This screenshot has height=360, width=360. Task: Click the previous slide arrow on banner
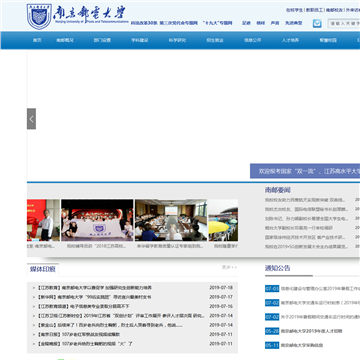[31, 119]
